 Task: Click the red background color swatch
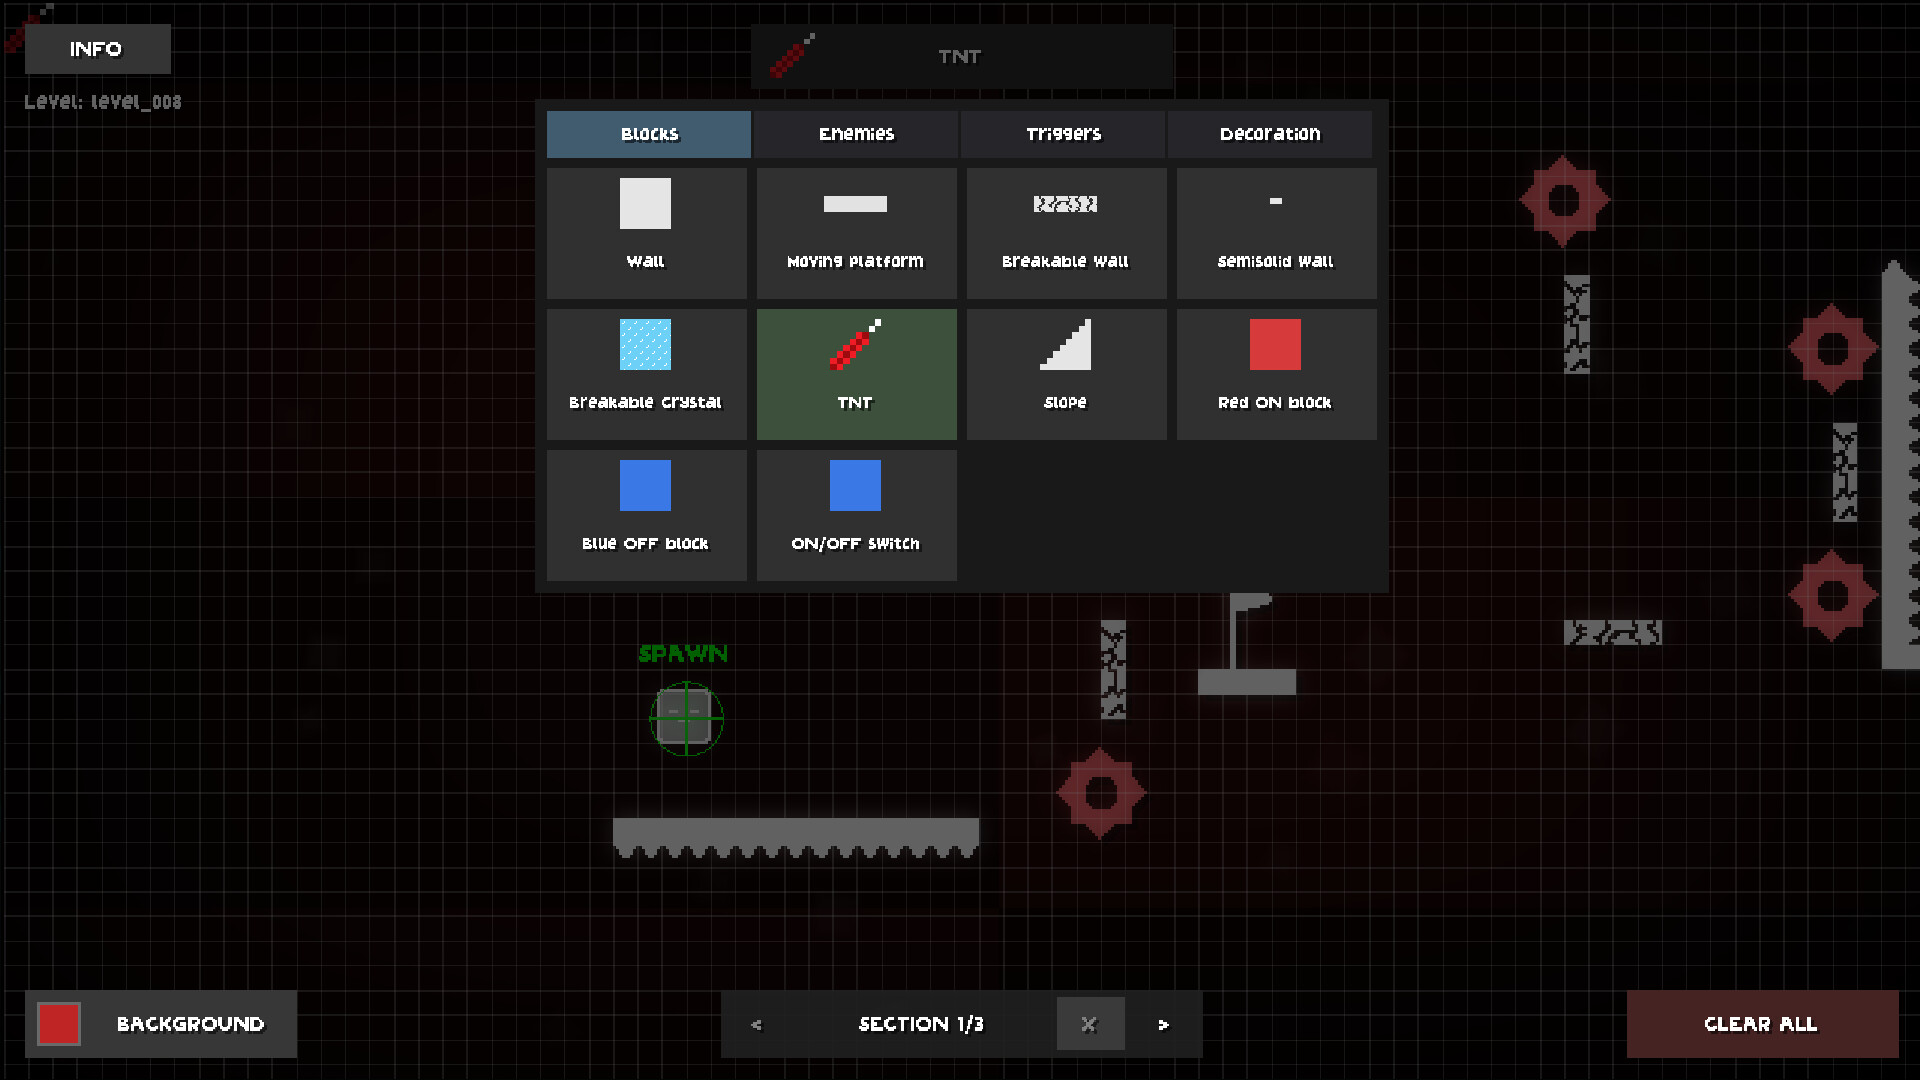point(59,1024)
